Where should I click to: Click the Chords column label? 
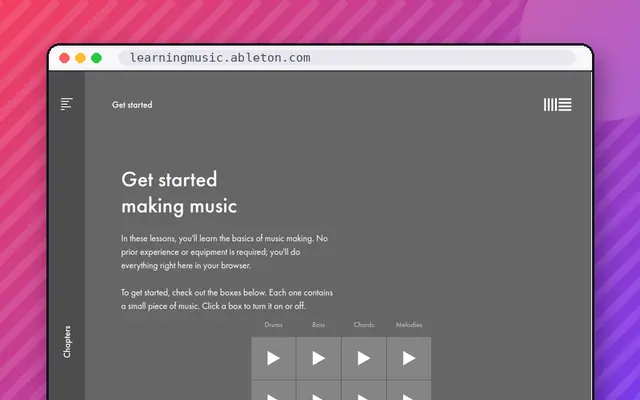coord(364,325)
